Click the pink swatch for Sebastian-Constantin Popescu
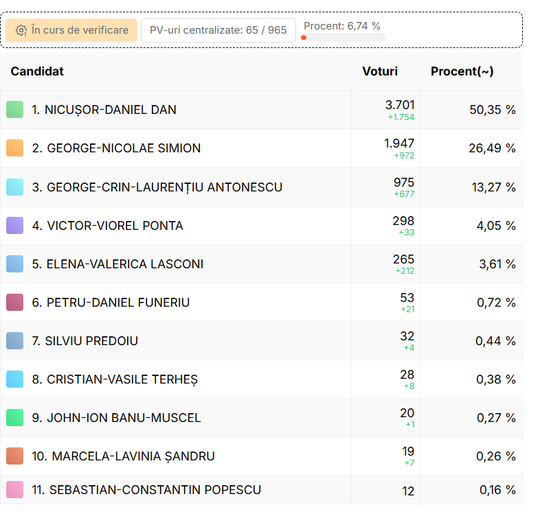 pos(15,489)
